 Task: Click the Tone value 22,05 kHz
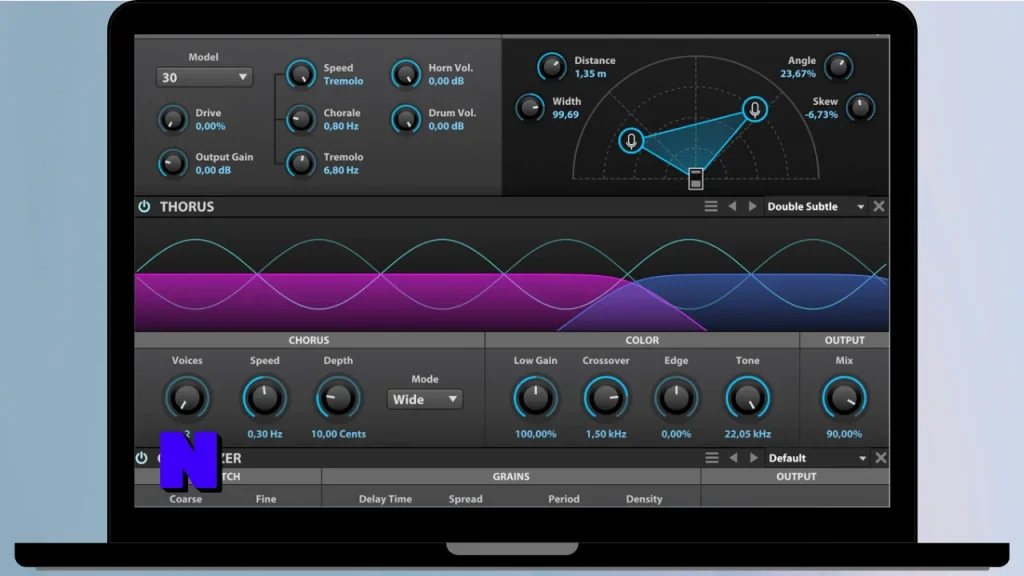click(748, 434)
